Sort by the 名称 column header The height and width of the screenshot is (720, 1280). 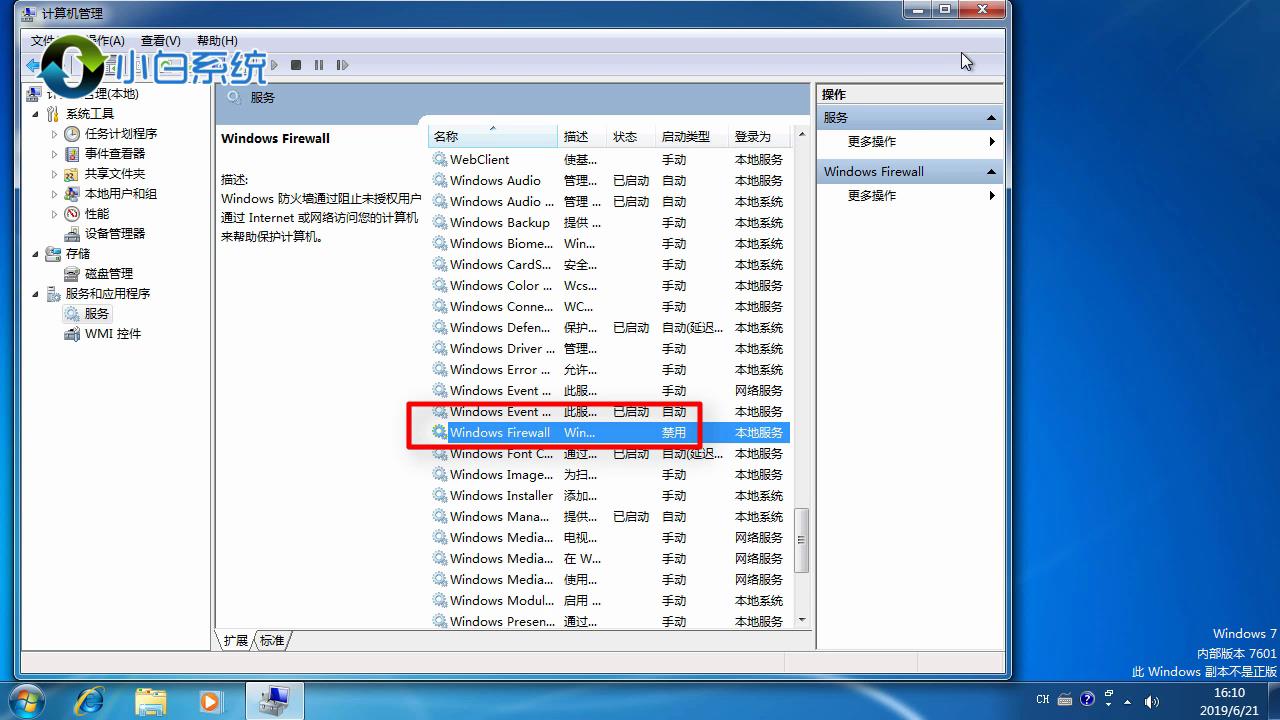point(493,136)
